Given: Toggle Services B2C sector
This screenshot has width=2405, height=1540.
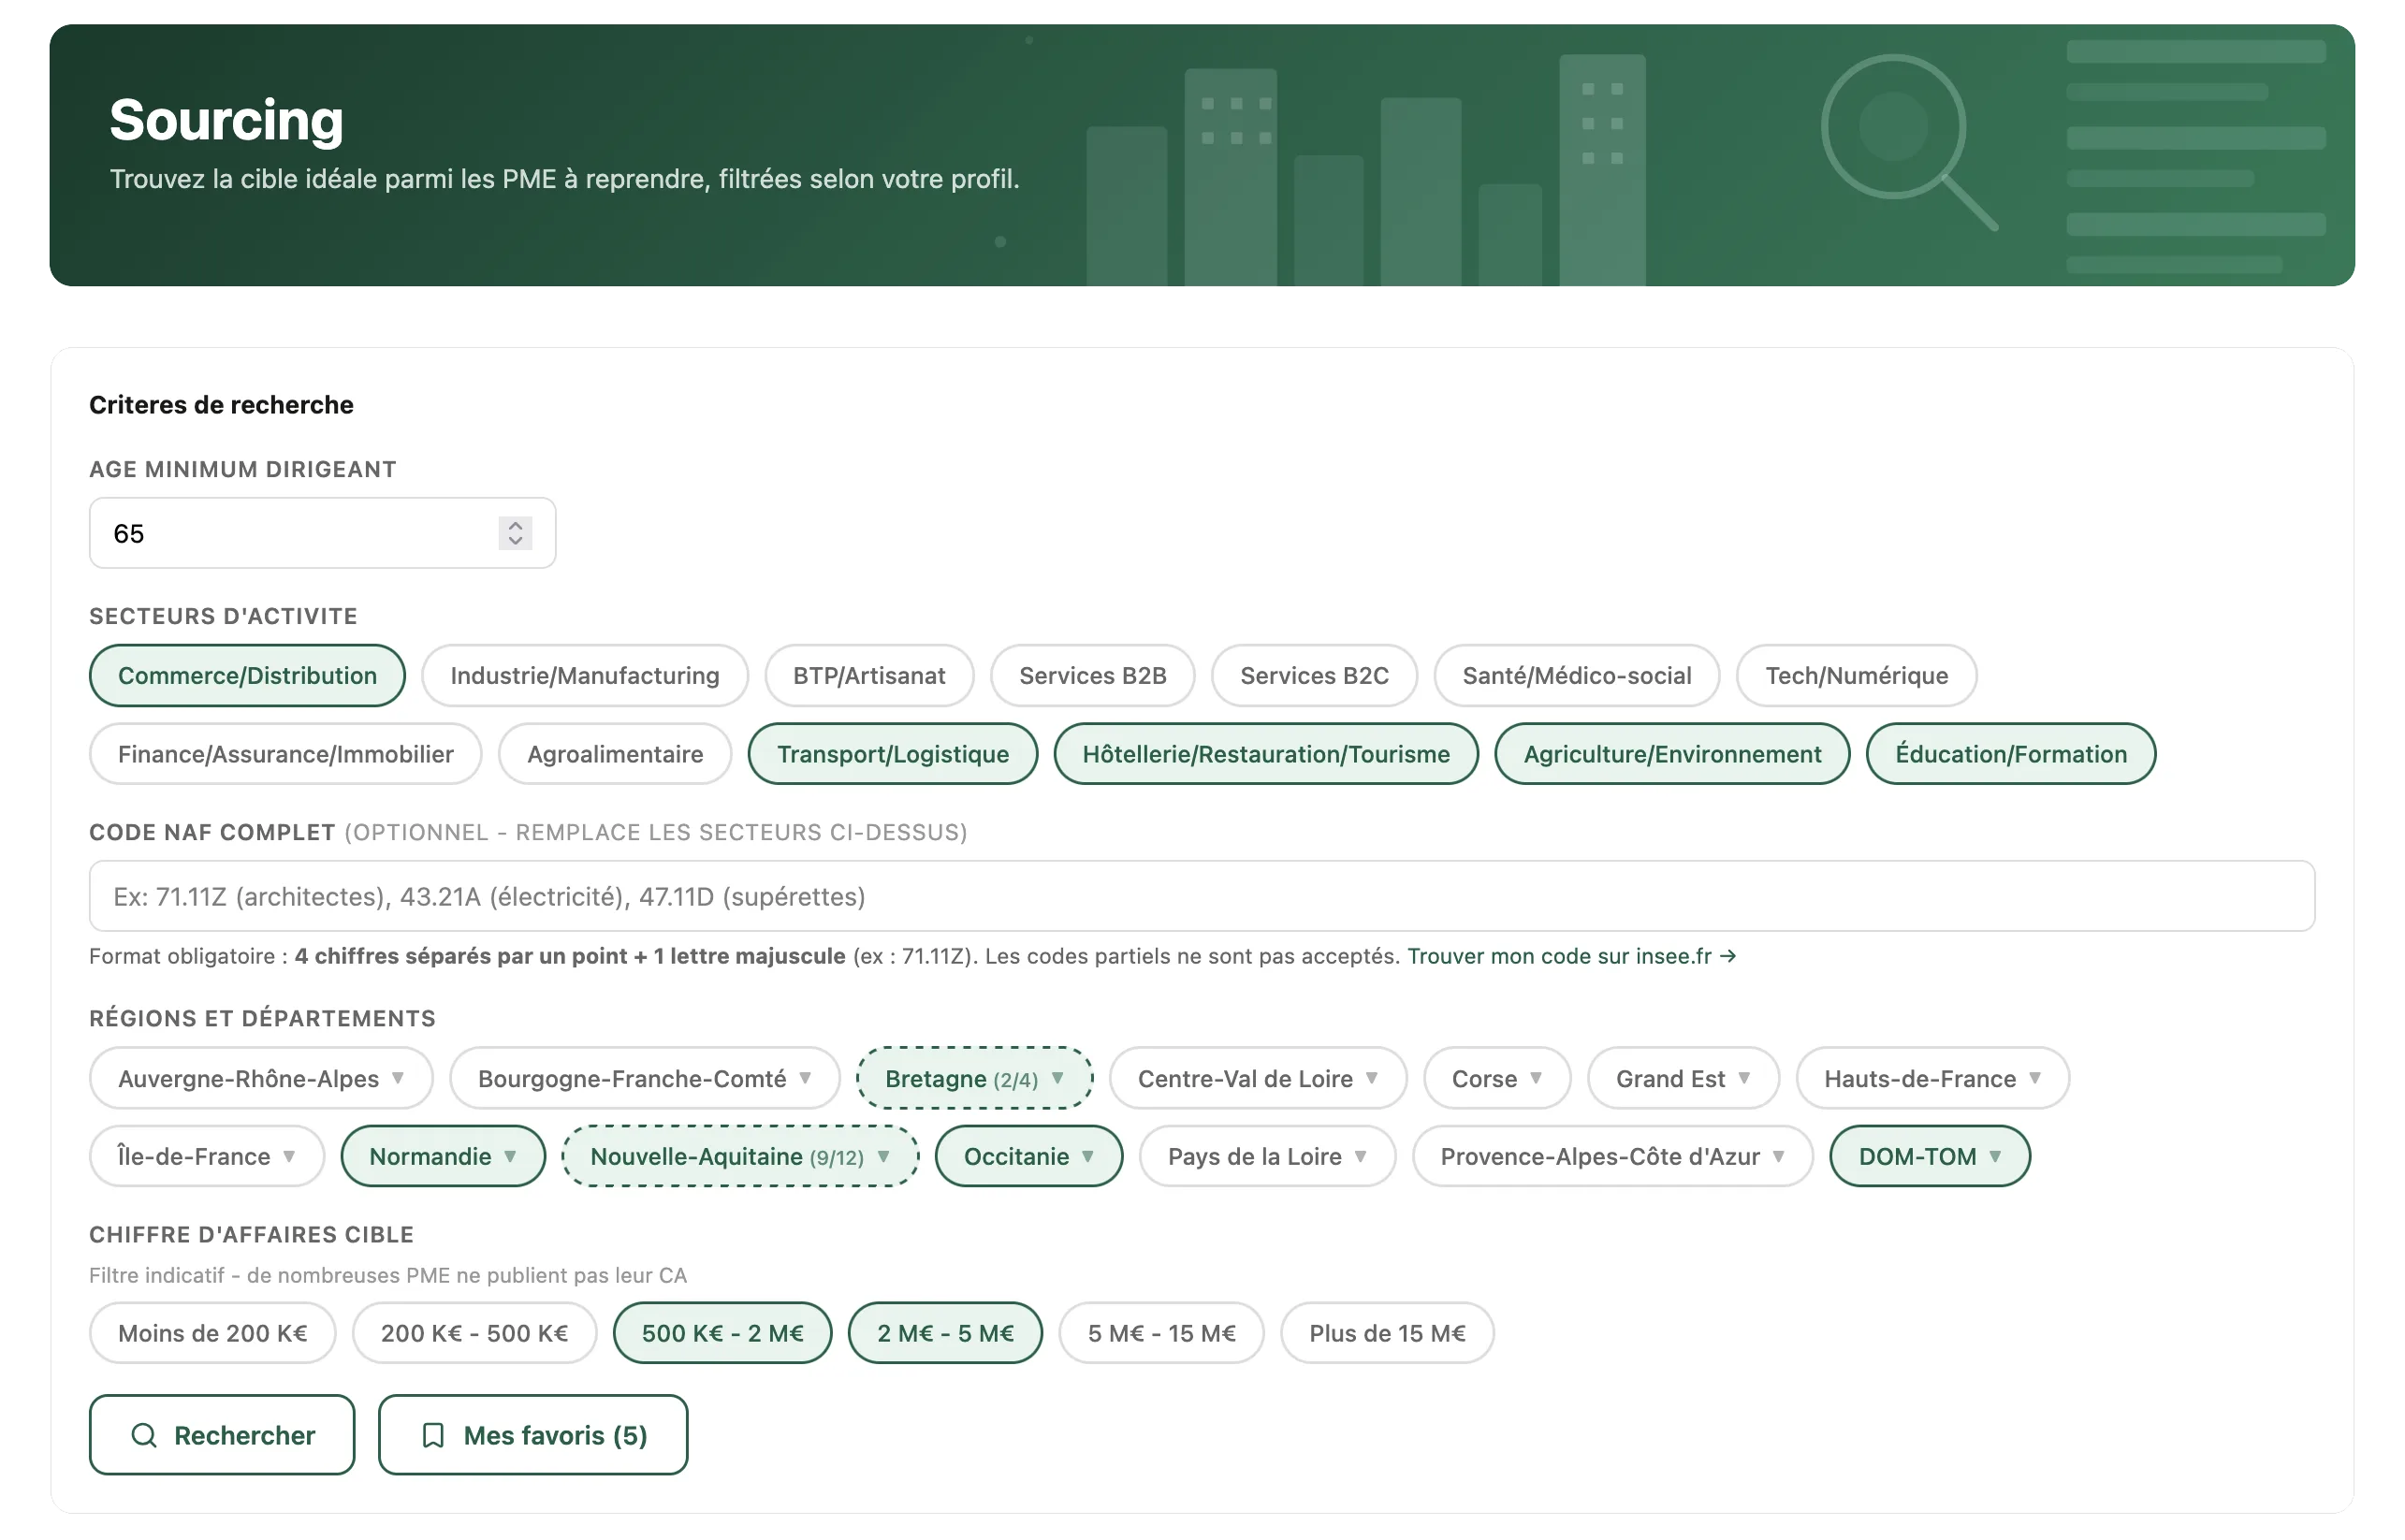Looking at the screenshot, I should (x=1314, y=675).
